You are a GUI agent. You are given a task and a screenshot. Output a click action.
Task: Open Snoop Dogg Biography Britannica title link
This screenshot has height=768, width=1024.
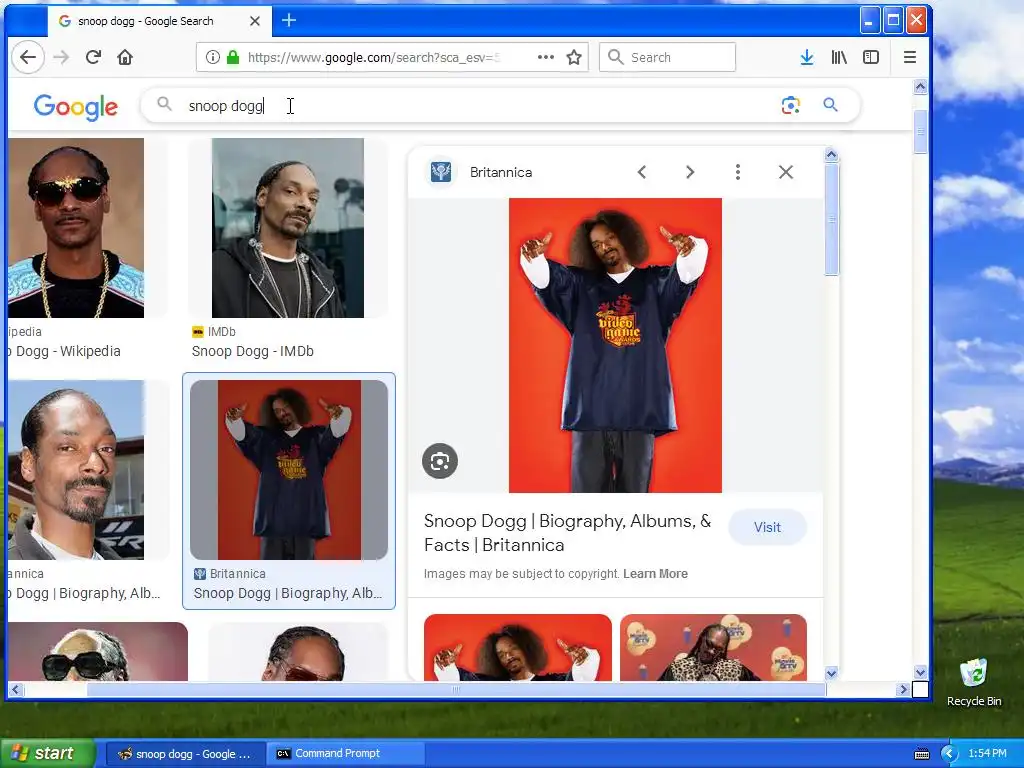click(x=568, y=533)
